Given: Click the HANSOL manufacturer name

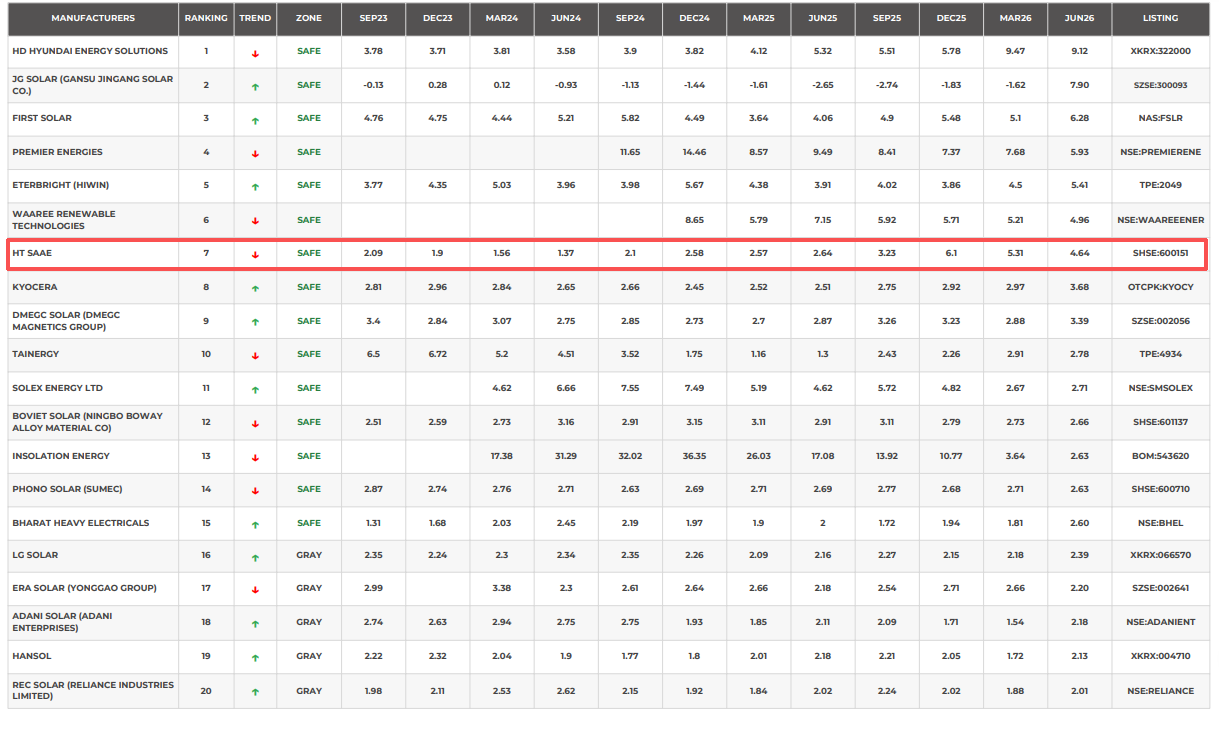Looking at the screenshot, I should click(x=32, y=656).
